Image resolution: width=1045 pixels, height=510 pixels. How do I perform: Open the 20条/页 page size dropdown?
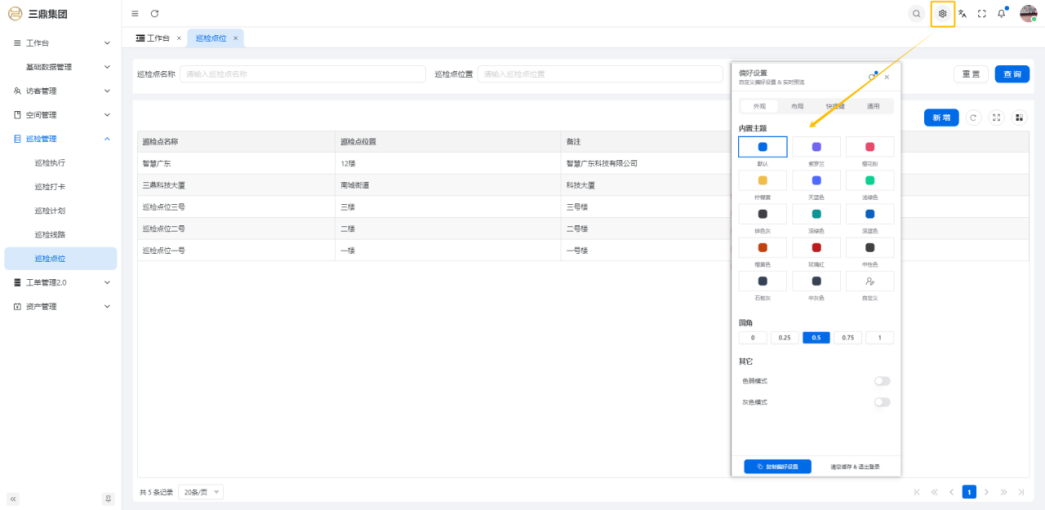click(203, 492)
